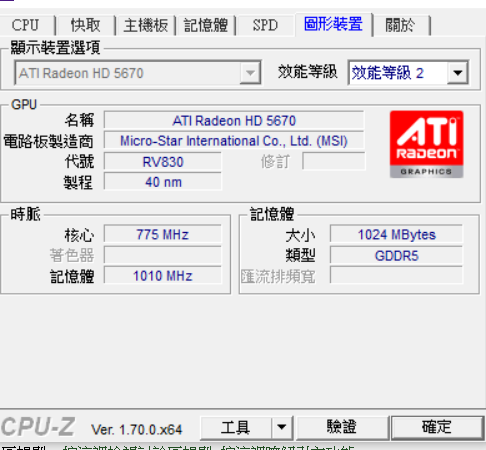Click the Ver. 1.70.0.x64 version text

137,430
